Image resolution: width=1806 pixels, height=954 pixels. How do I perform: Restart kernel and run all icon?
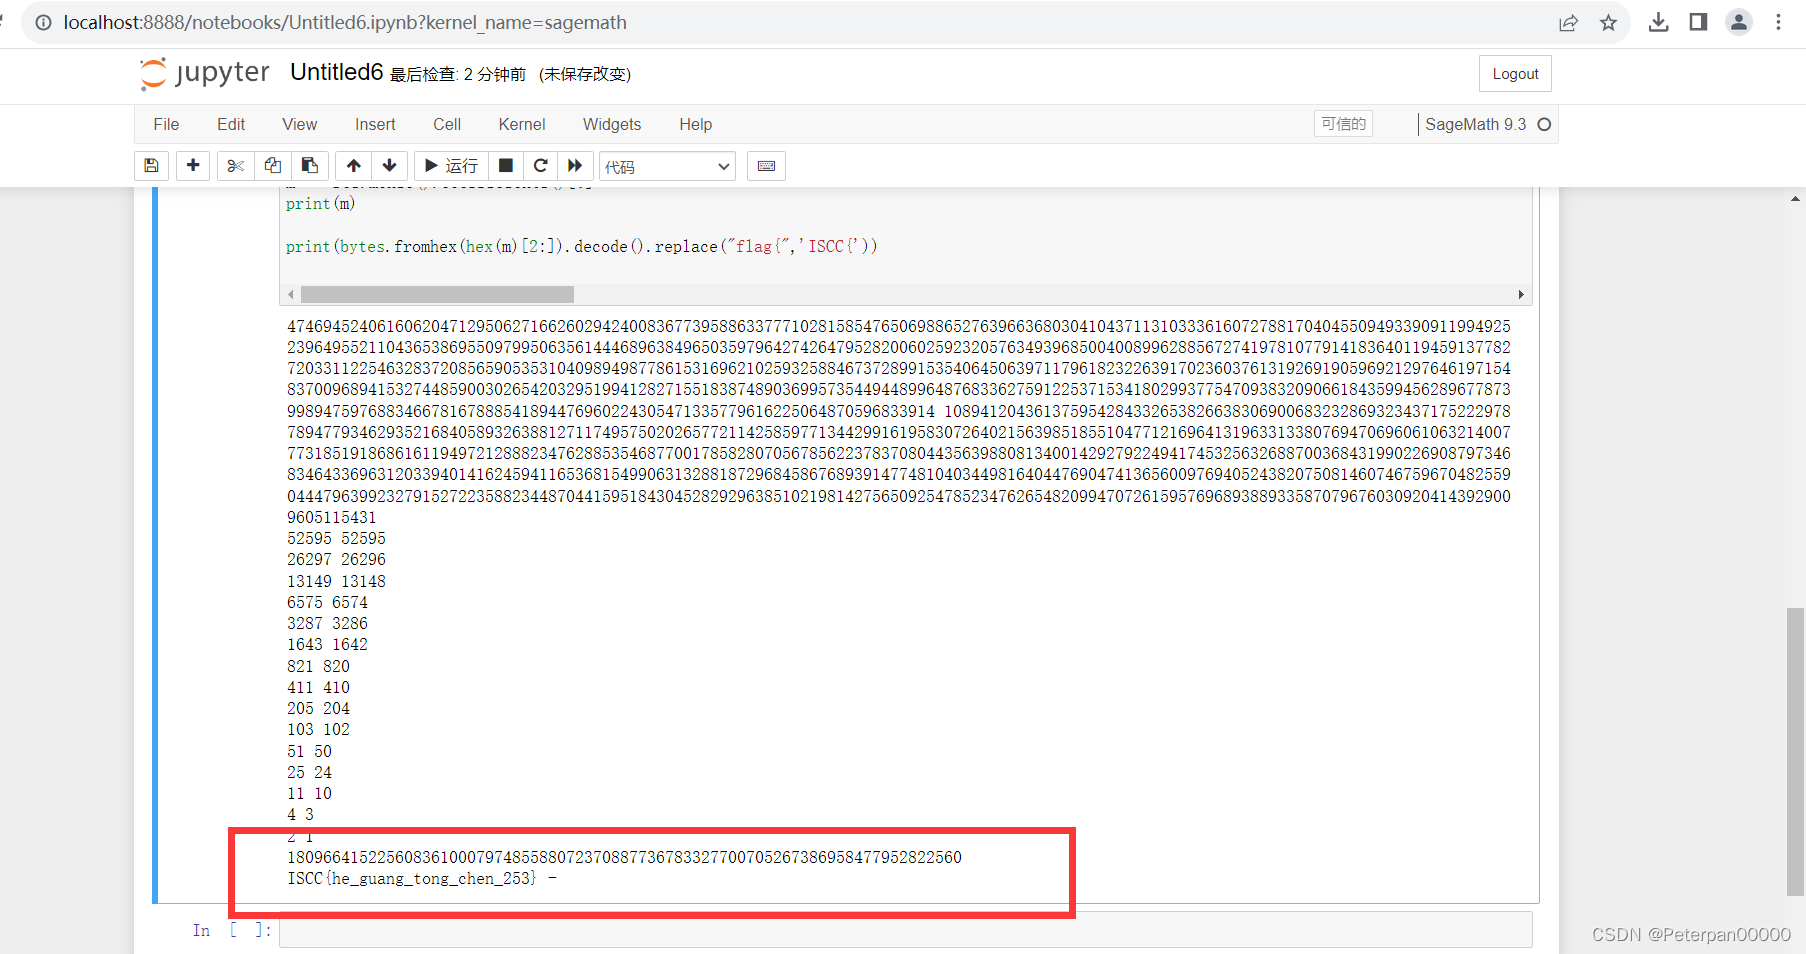[x=575, y=166]
